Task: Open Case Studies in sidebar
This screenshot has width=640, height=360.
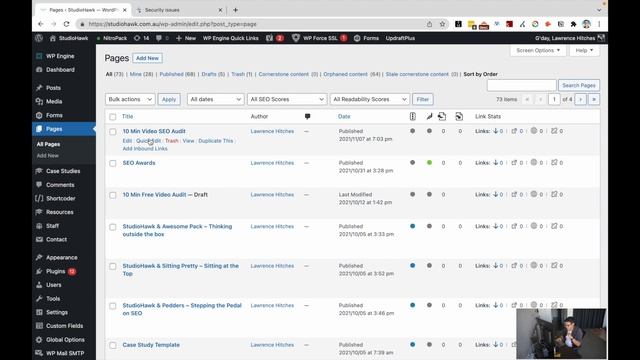Action: (63, 171)
